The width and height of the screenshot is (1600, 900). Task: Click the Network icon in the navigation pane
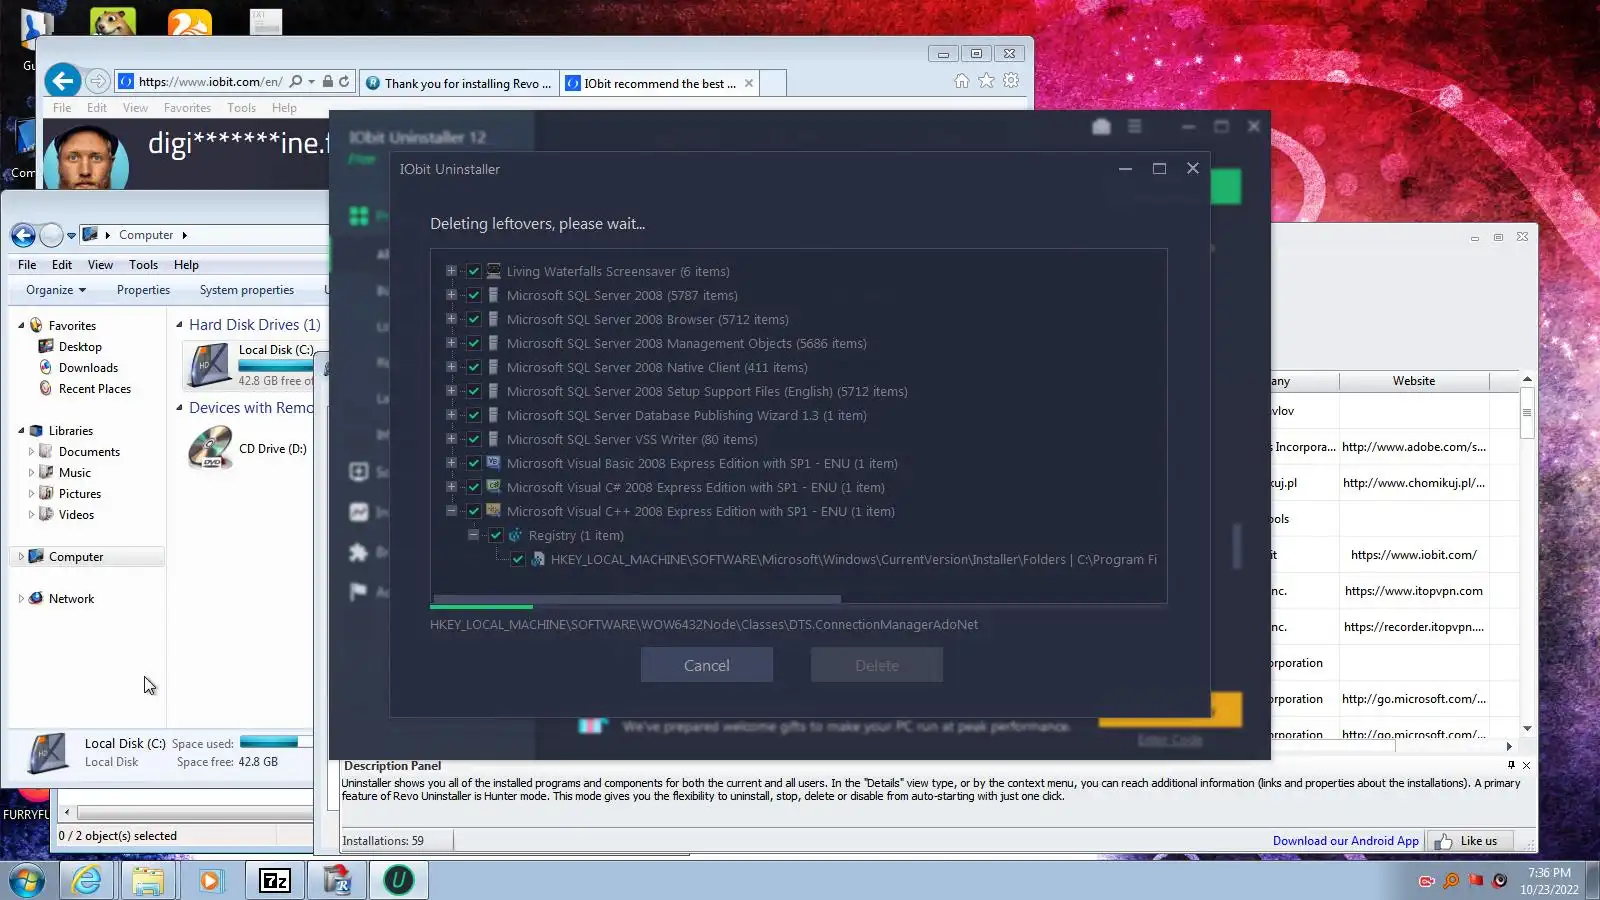tap(36, 598)
